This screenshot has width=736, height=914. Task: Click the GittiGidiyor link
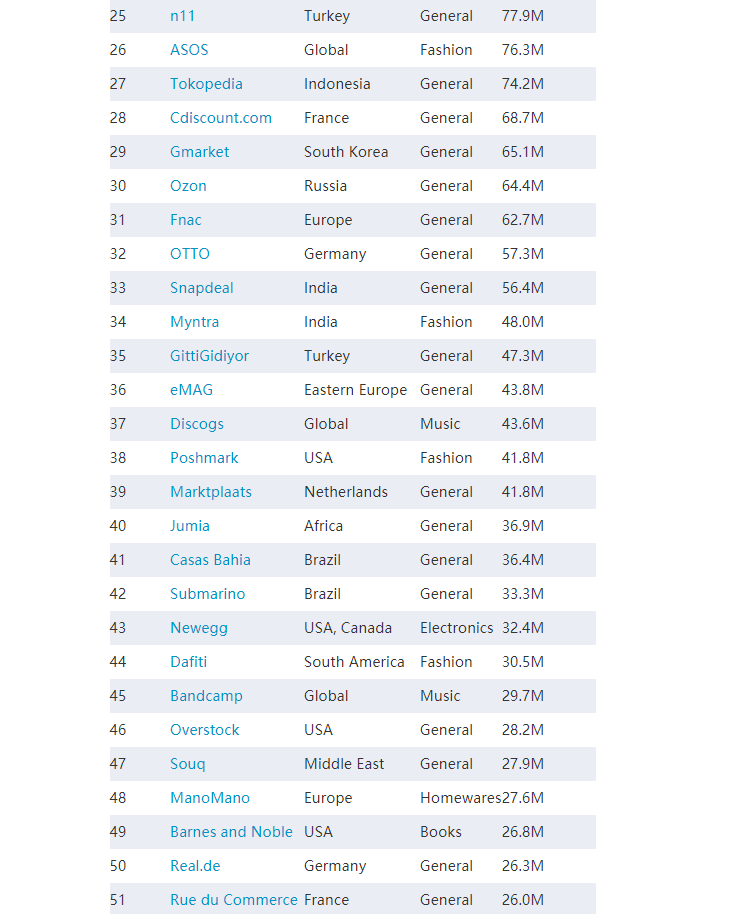click(x=209, y=356)
